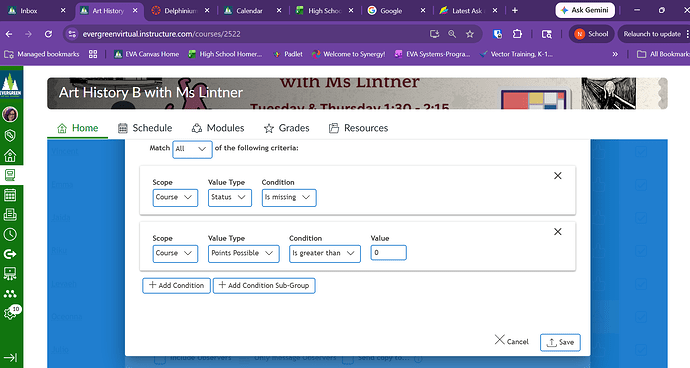
Task: Open a new browser tab with plus
Action: point(515,11)
